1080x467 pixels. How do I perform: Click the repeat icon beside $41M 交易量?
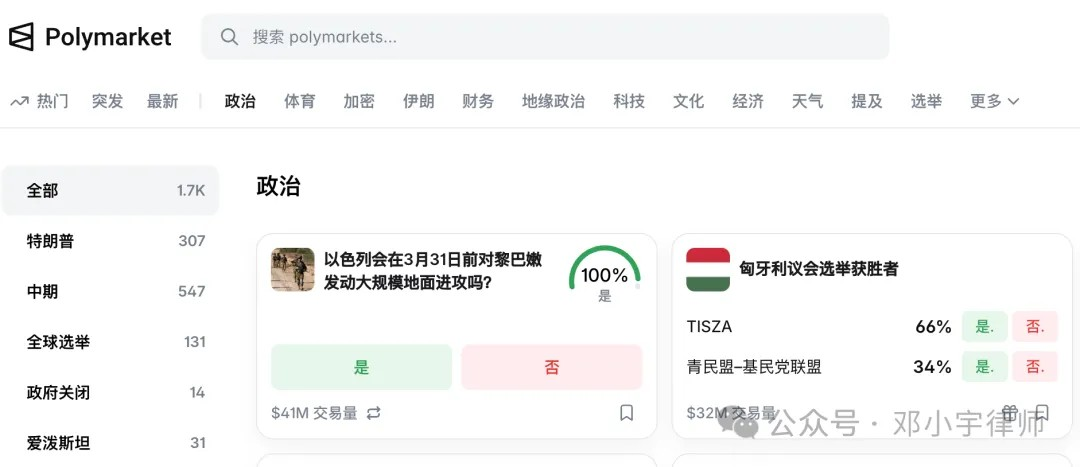(374, 412)
